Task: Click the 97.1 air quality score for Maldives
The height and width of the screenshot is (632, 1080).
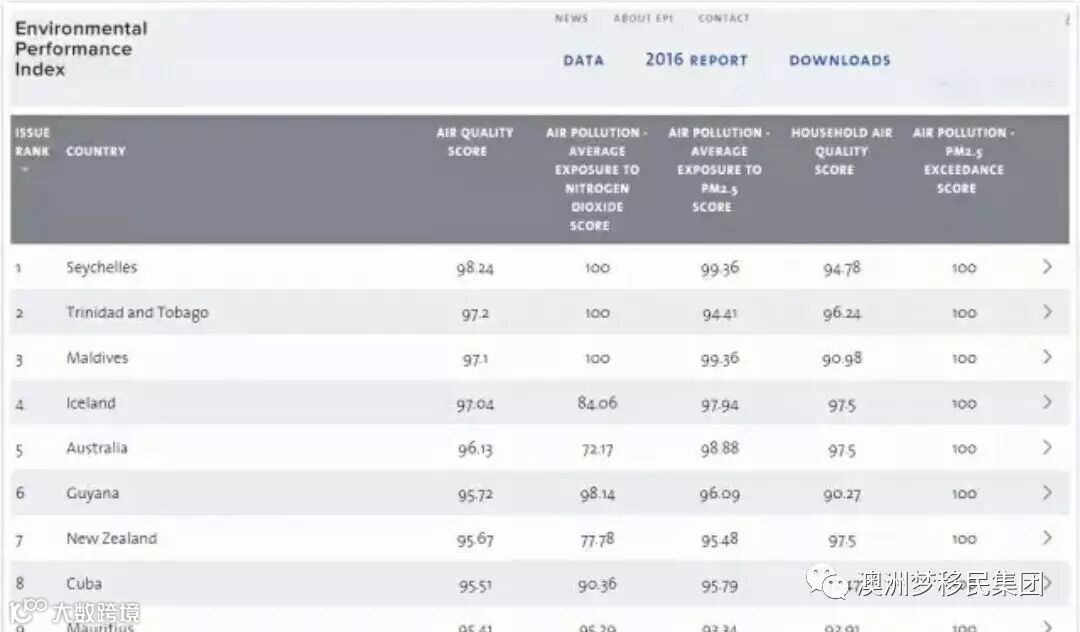Action: (x=475, y=359)
